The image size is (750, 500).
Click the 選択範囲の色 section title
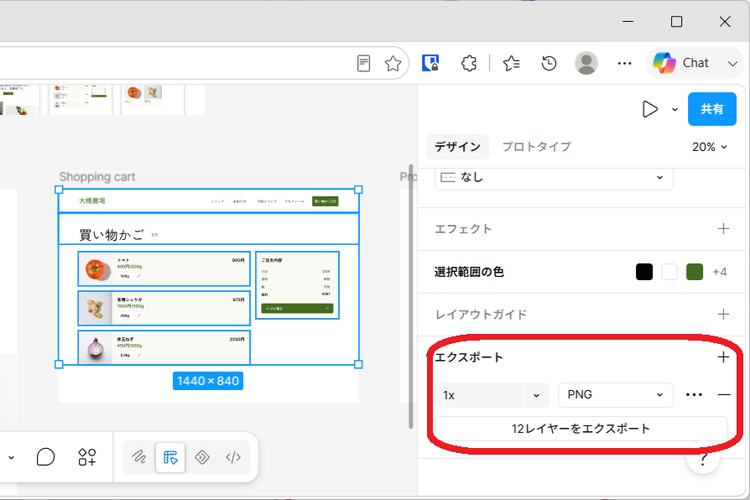coord(469,272)
